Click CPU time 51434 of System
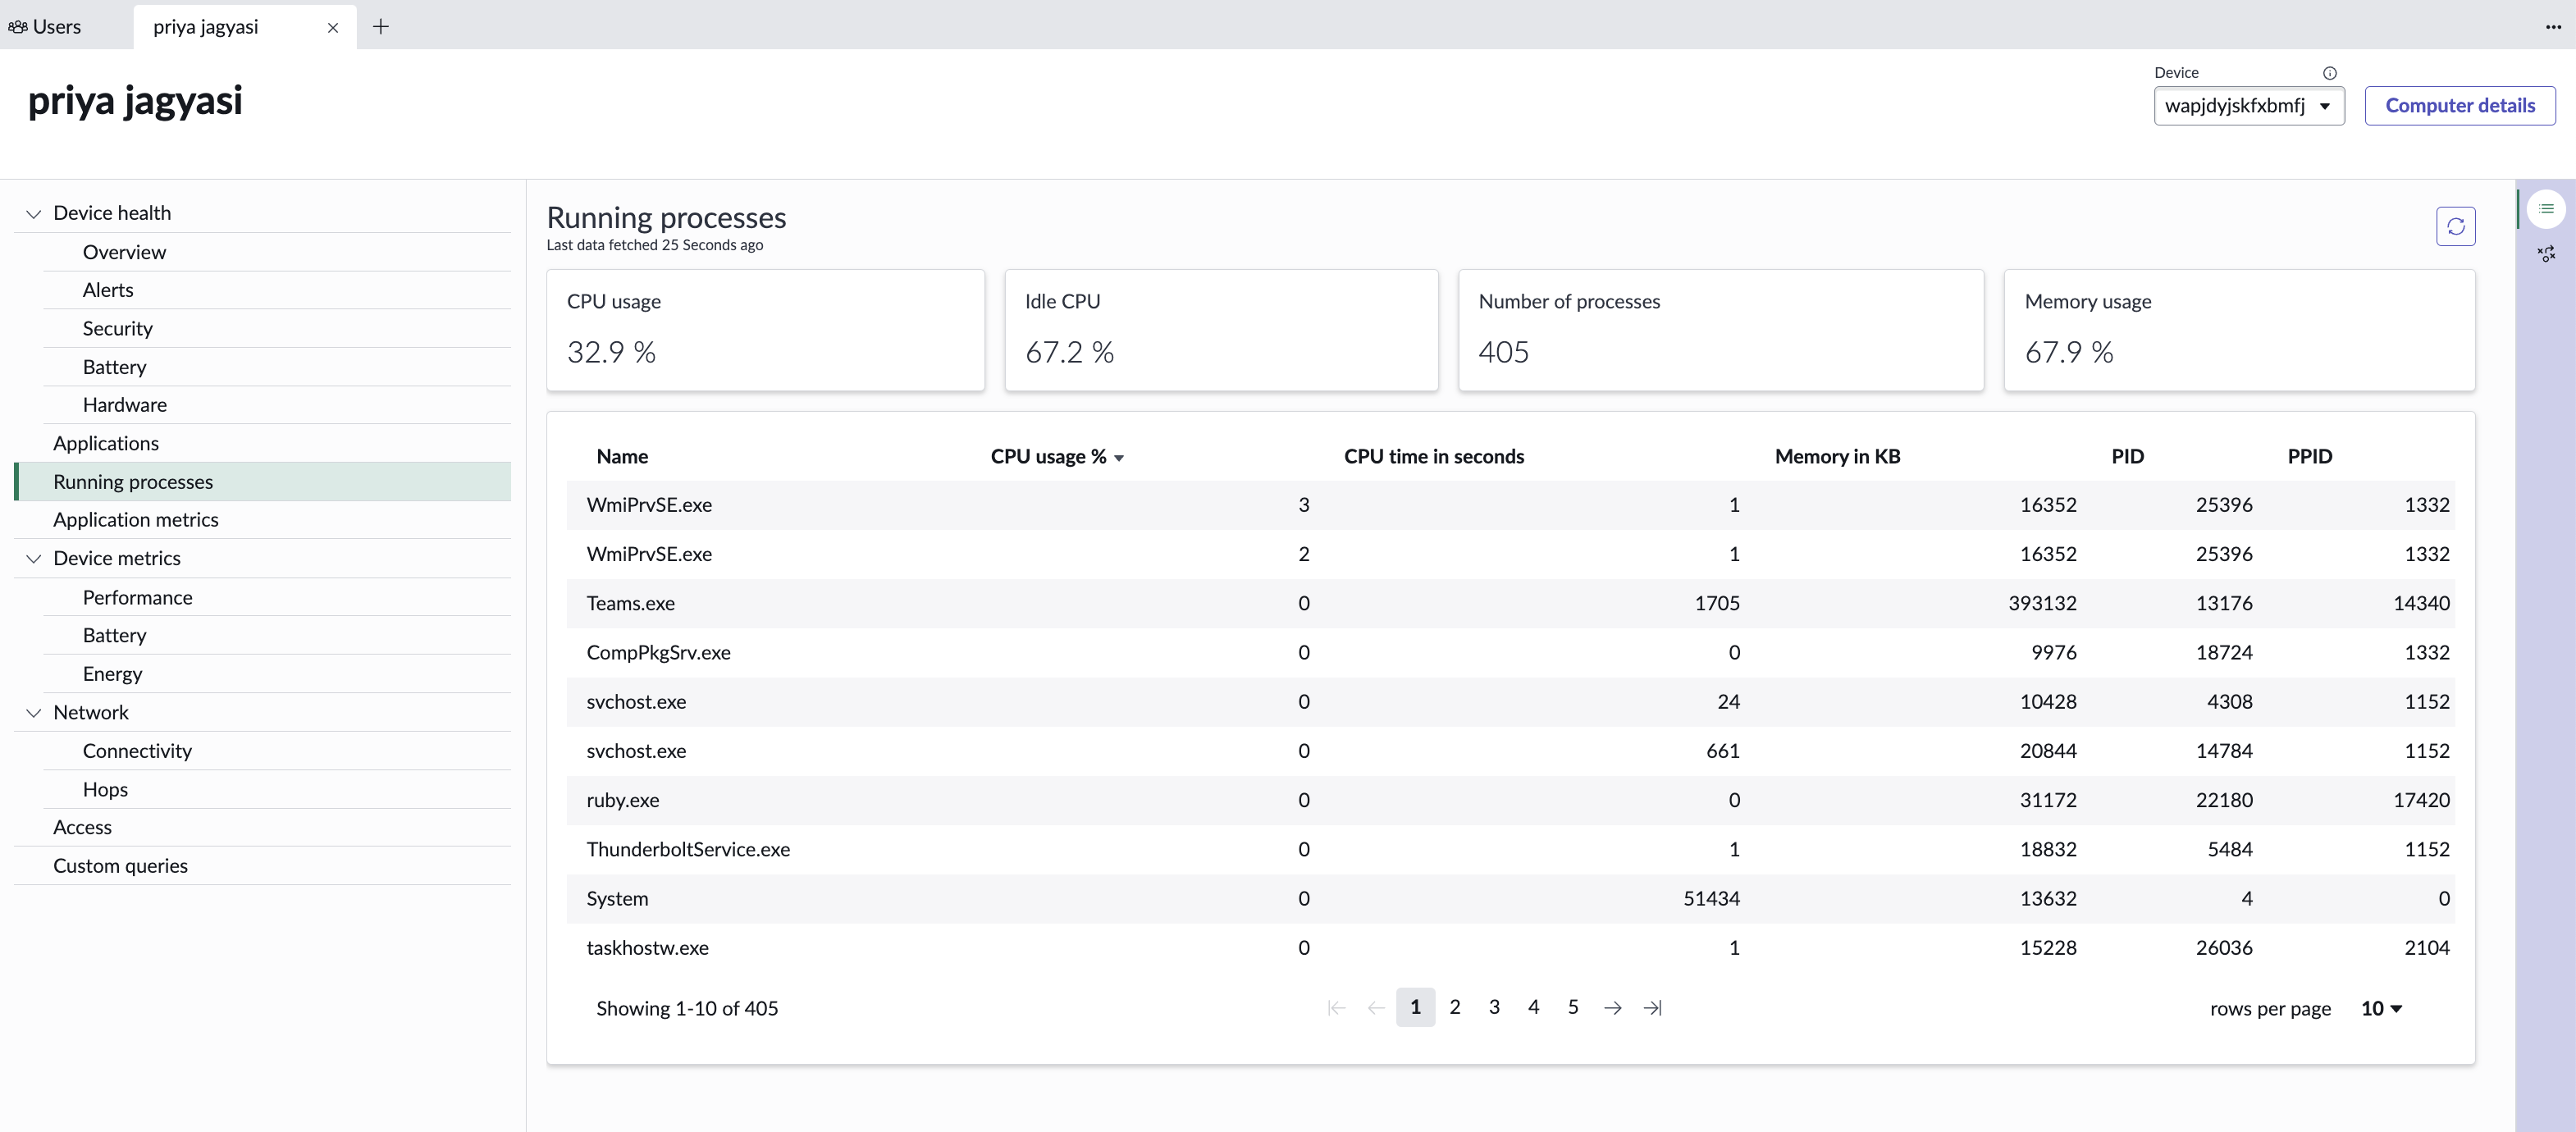The height and width of the screenshot is (1132, 2576). click(1711, 899)
